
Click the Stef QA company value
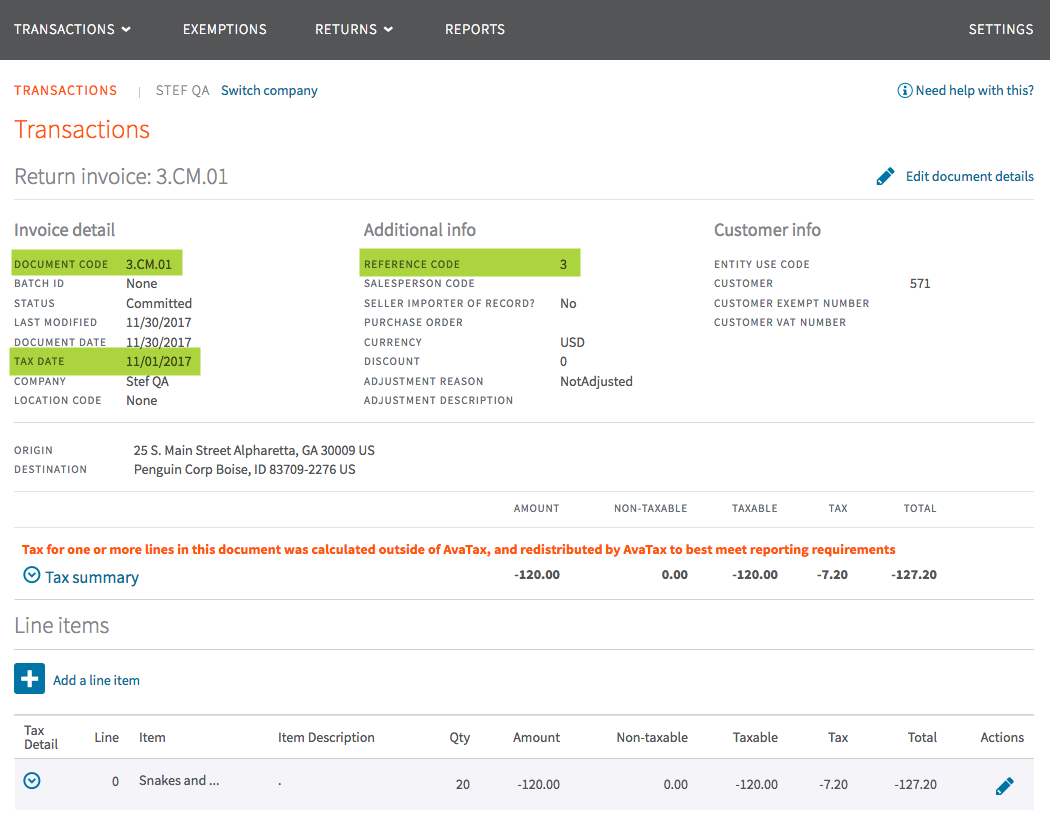click(x=147, y=381)
